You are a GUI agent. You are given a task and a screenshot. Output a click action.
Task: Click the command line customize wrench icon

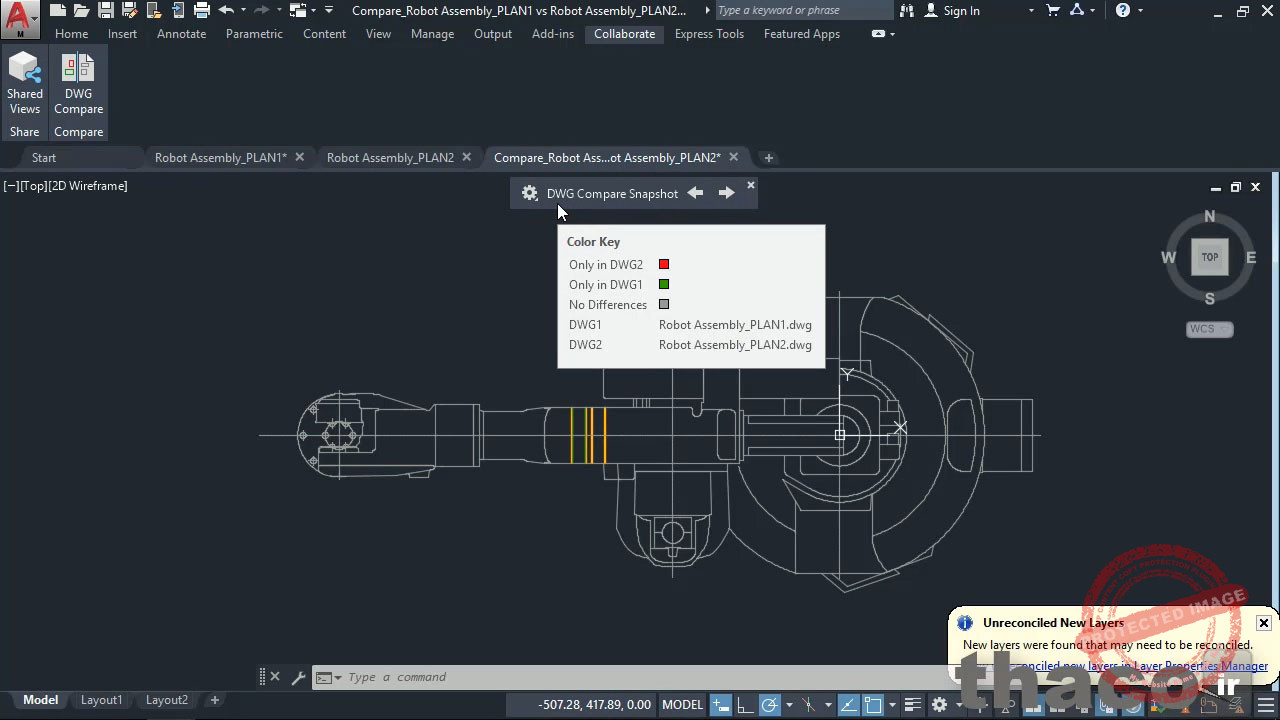tap(298, 677)
